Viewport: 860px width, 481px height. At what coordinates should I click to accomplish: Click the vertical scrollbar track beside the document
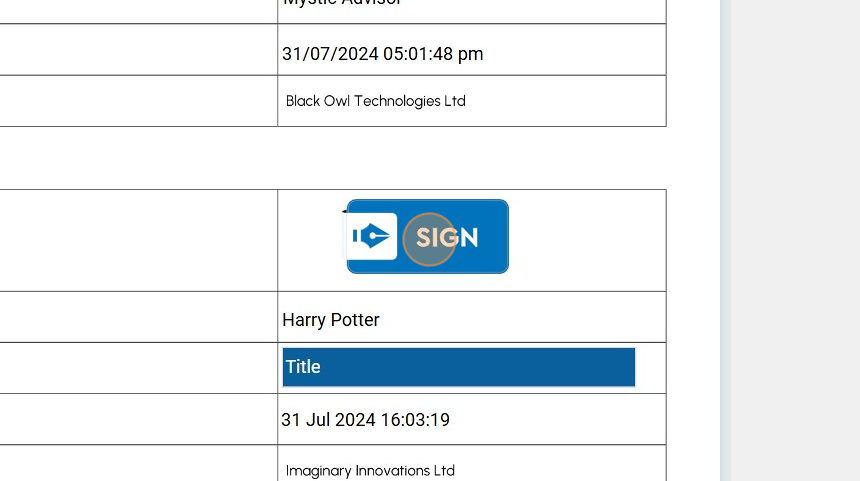pos(725,240)
